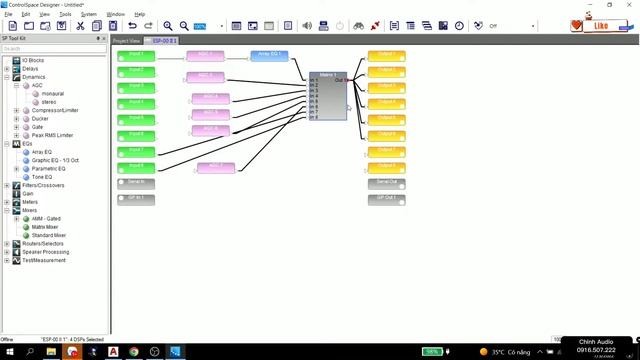Paste using the clipboard toolbar icon
The height and width of the screenshot is (360, 640).
(x=113, y=26)
